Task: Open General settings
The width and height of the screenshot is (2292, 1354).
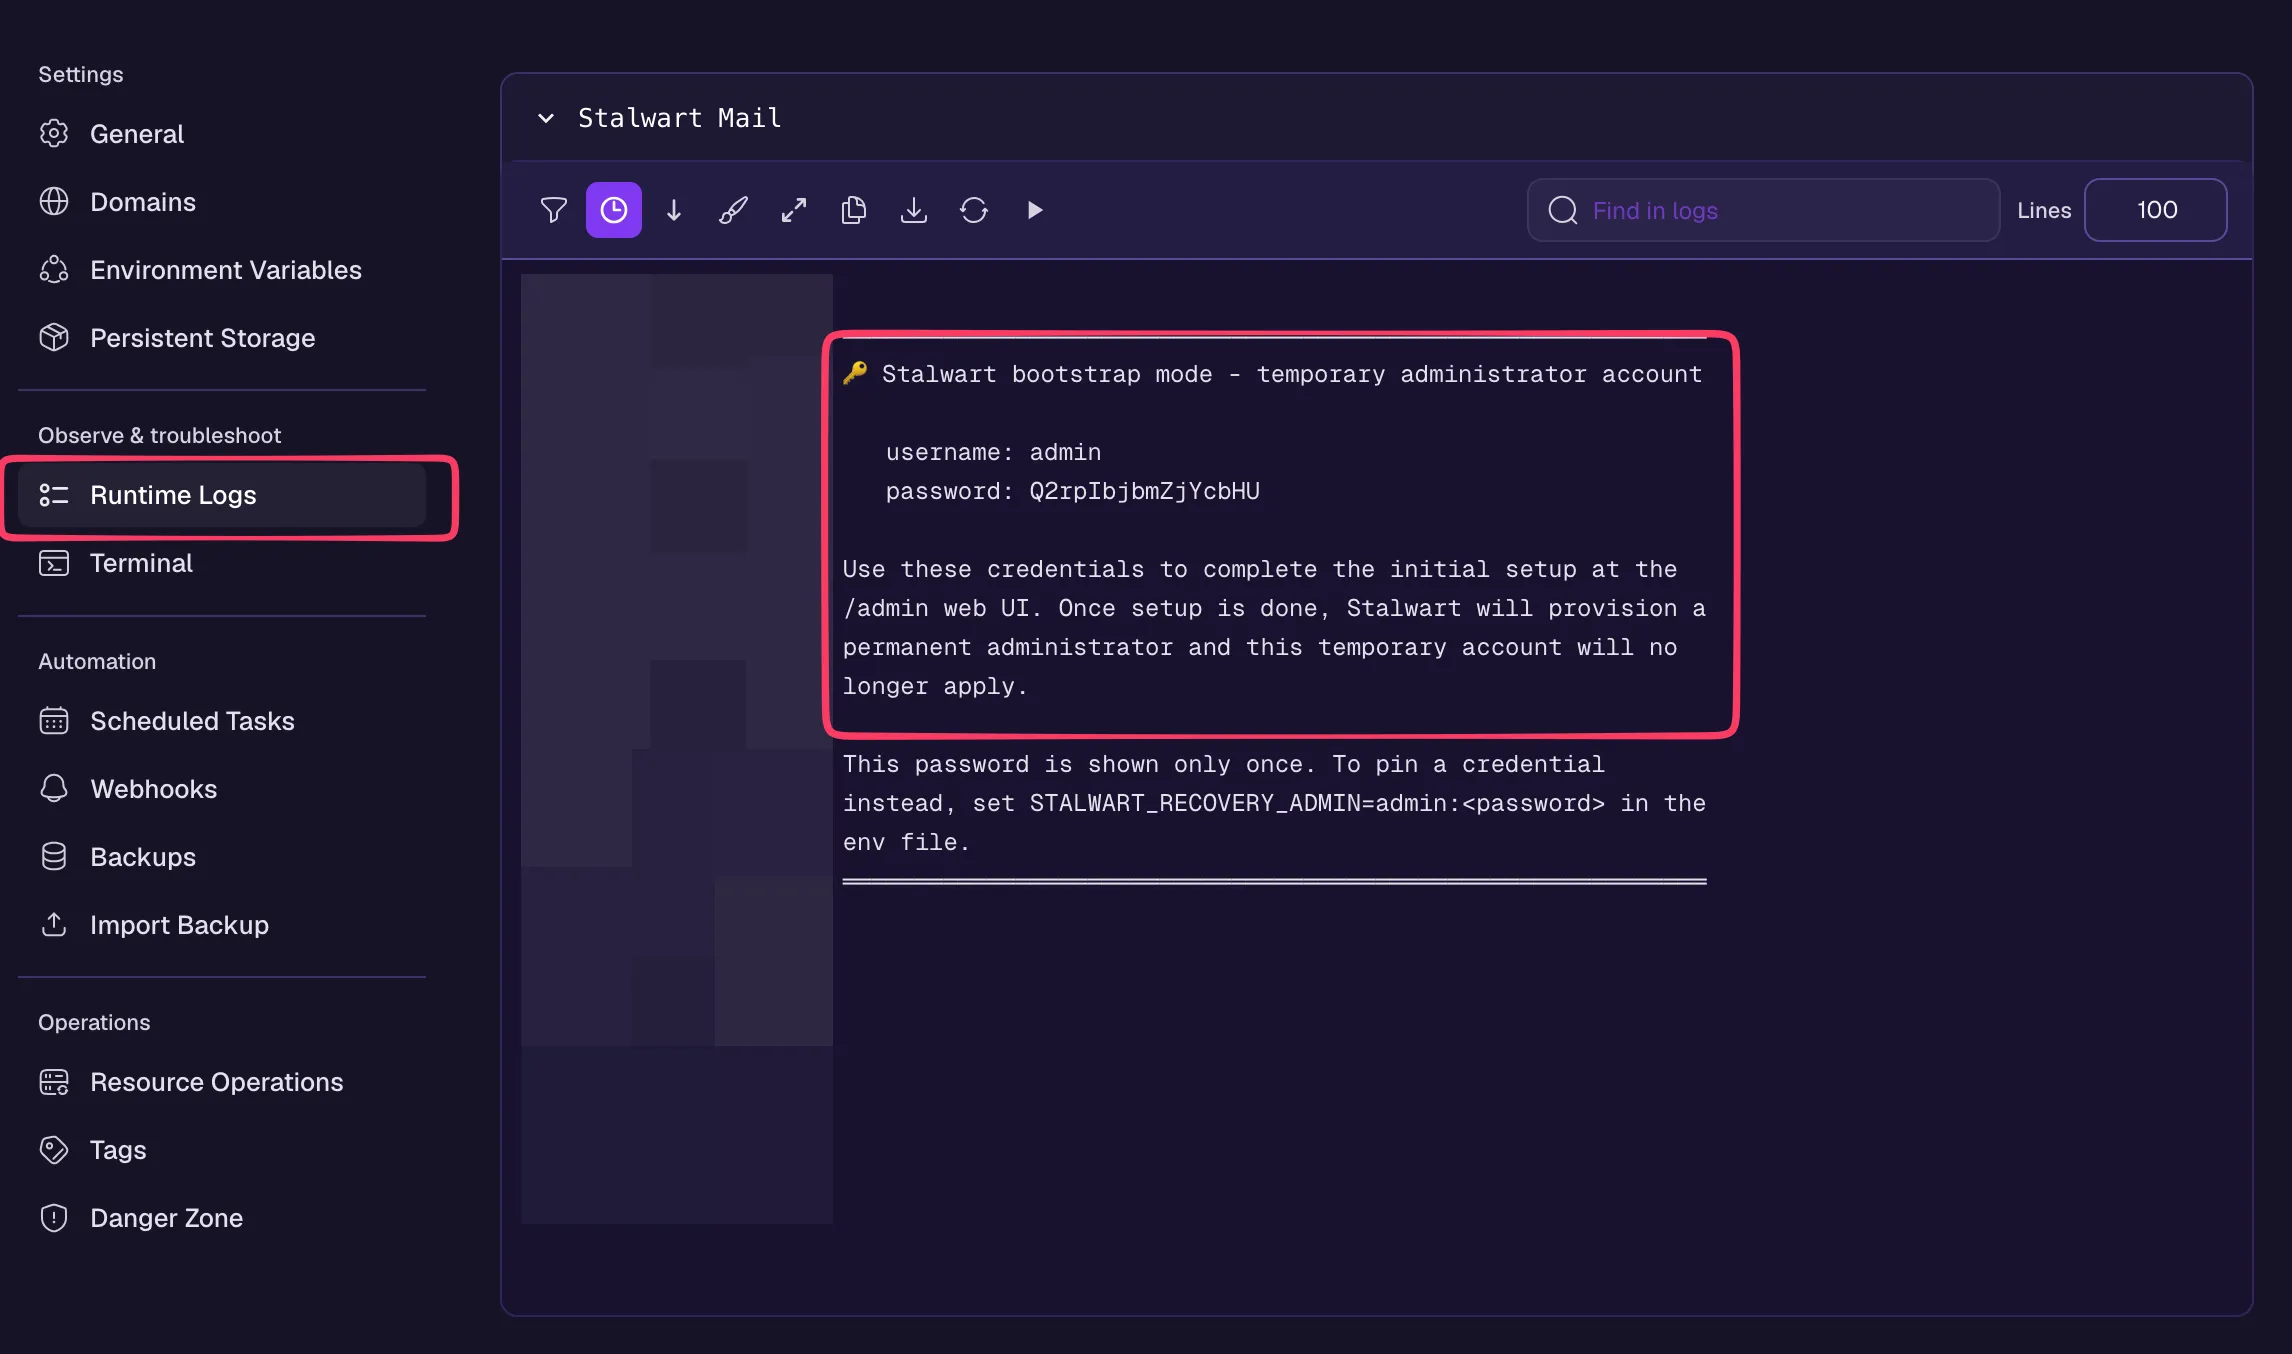Action: pos(222,134)
